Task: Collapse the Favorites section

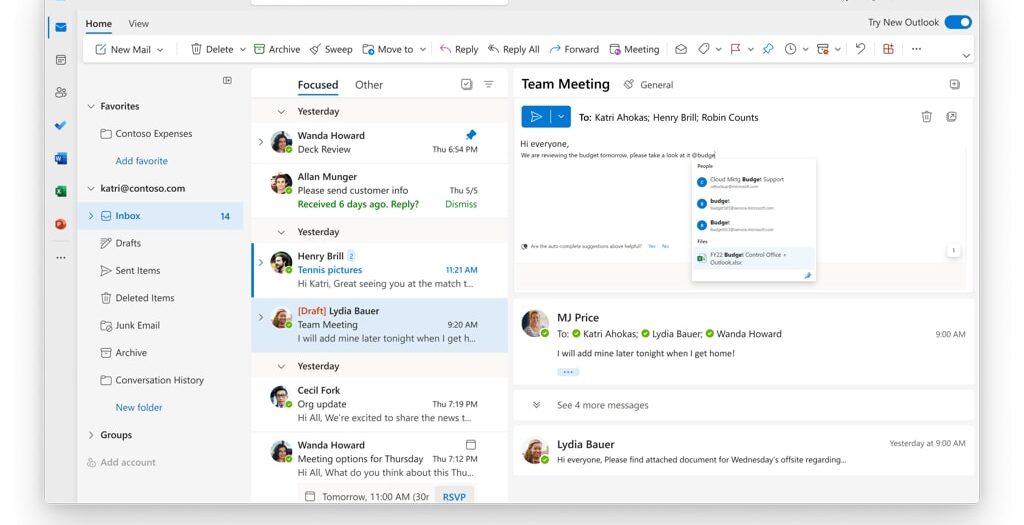Action: [x=91, y=106]
